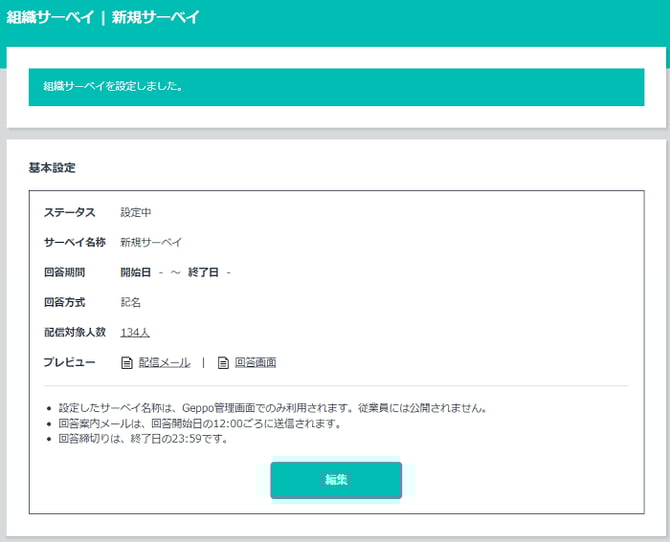Click the プレビュー label

[x=69, y=362]
